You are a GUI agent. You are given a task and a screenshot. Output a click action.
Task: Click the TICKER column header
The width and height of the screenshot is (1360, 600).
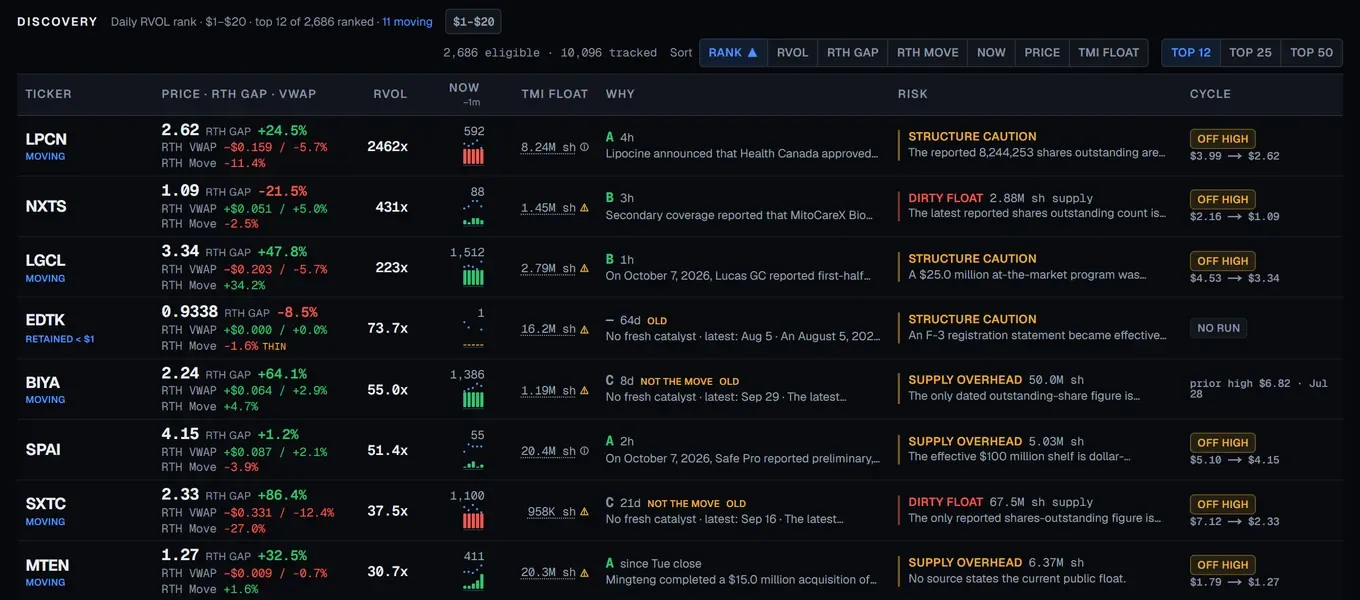(49, 94)
